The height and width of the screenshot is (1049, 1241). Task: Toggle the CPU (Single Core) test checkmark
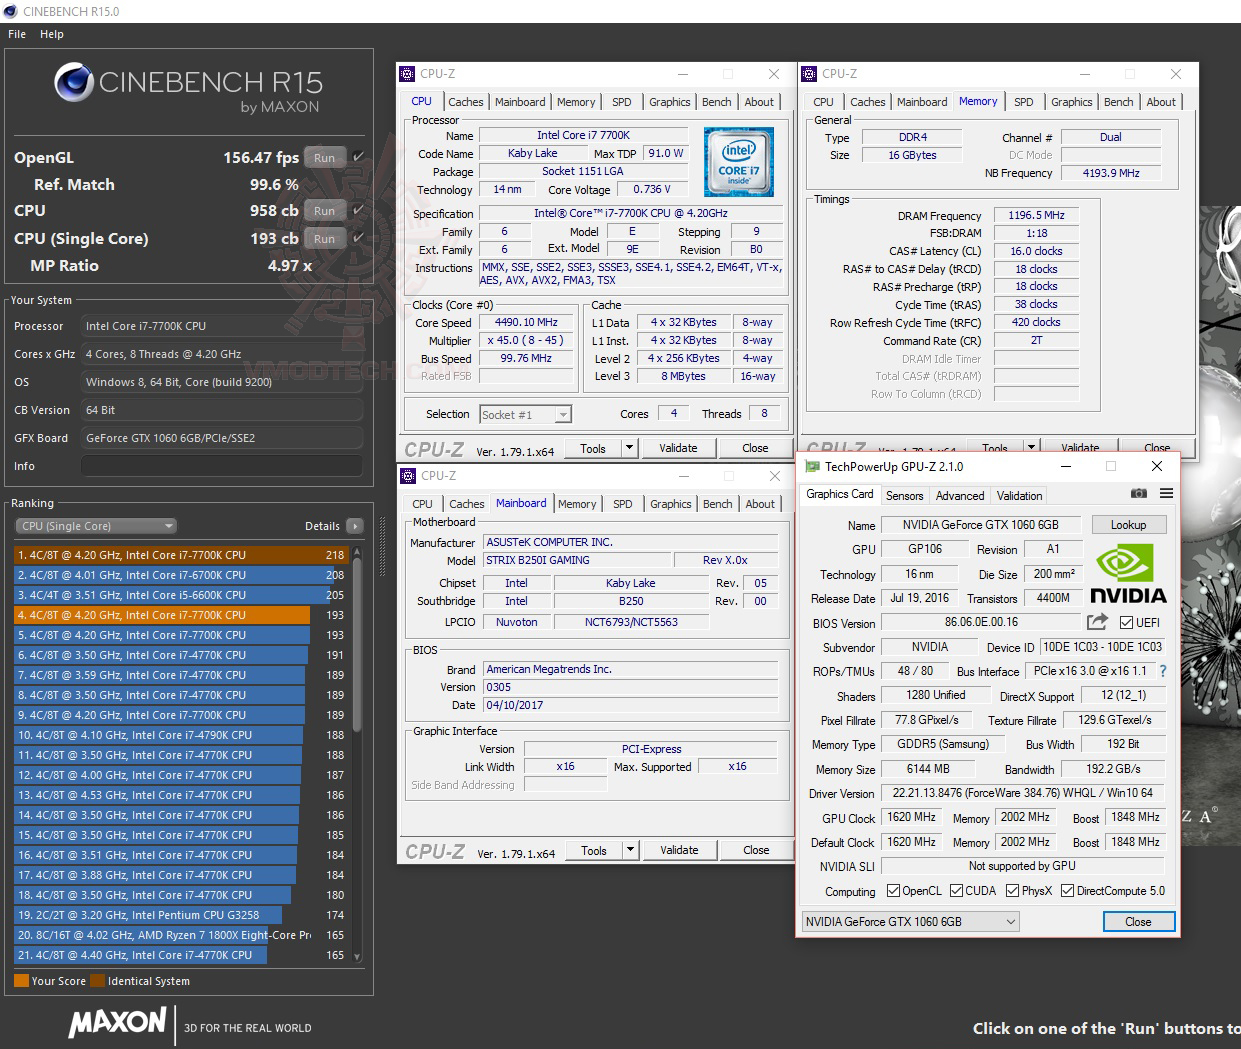pyautogui.click(x=358, y=238)
